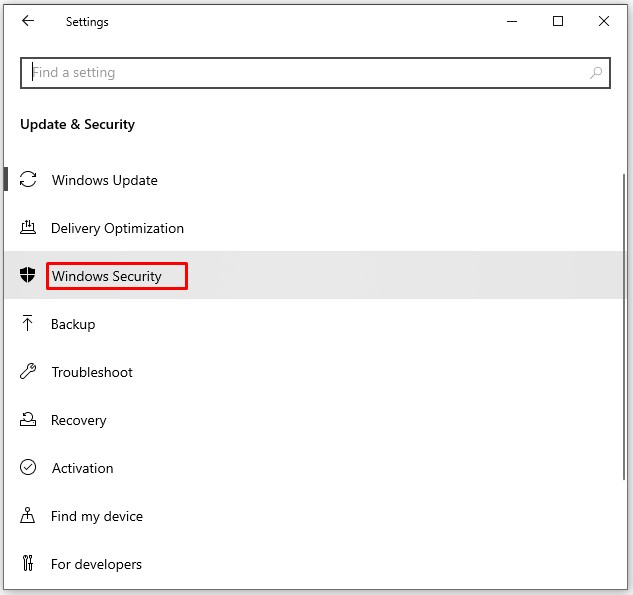This screenshot has height=595, width=633.
Task: Focus the Find a setting search box
Action: [300, 73]
